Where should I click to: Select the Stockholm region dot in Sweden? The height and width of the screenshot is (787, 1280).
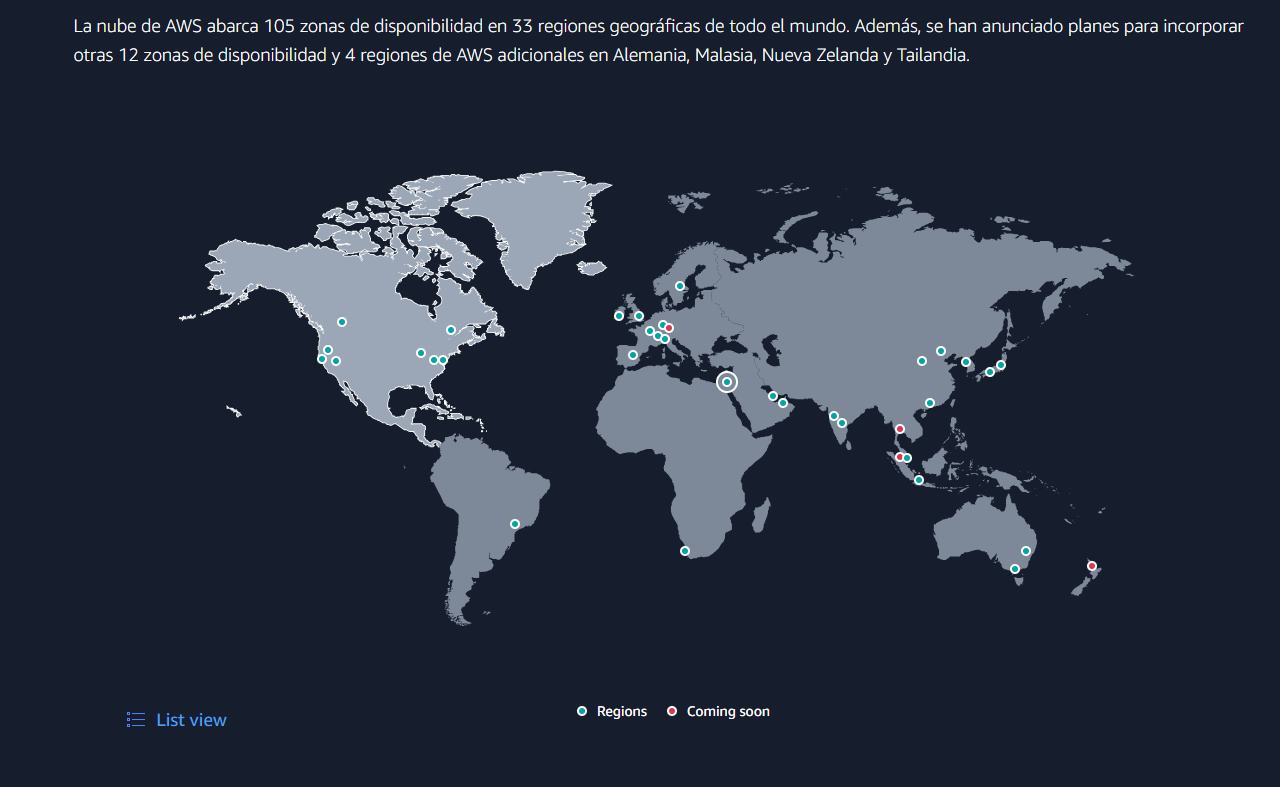680,286
